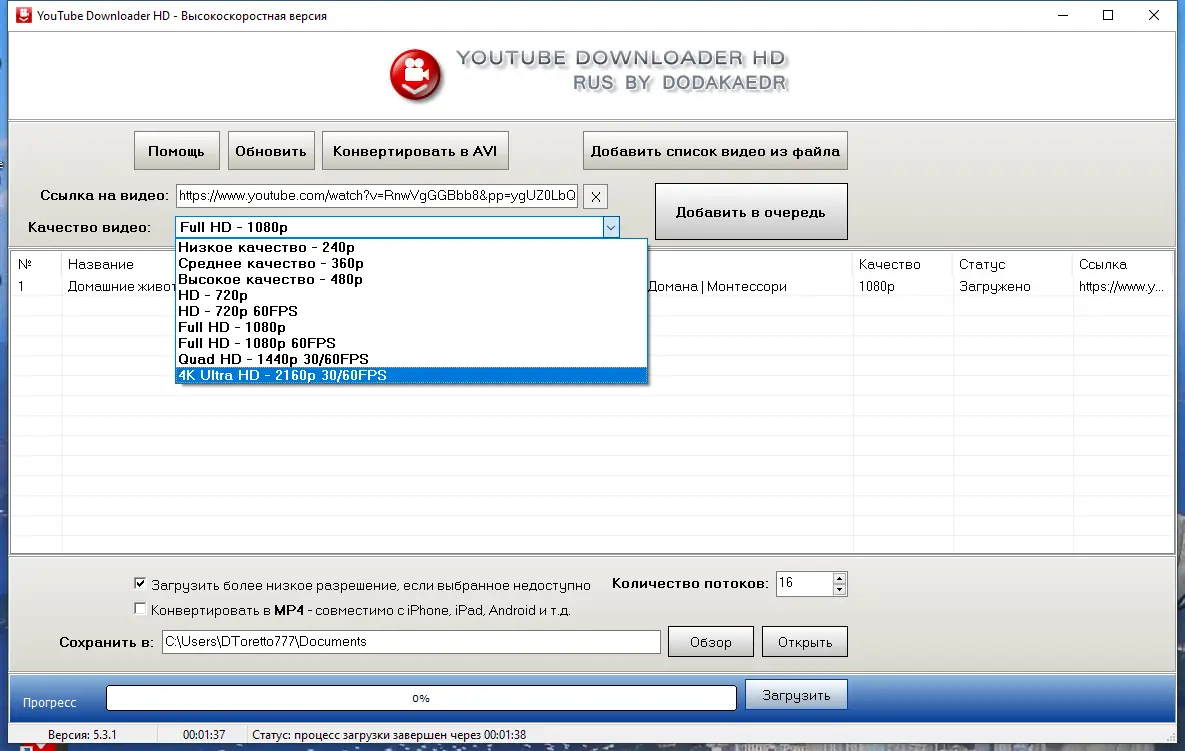
Task: Click the Загружено status cell
Action: tap(995, 286)
